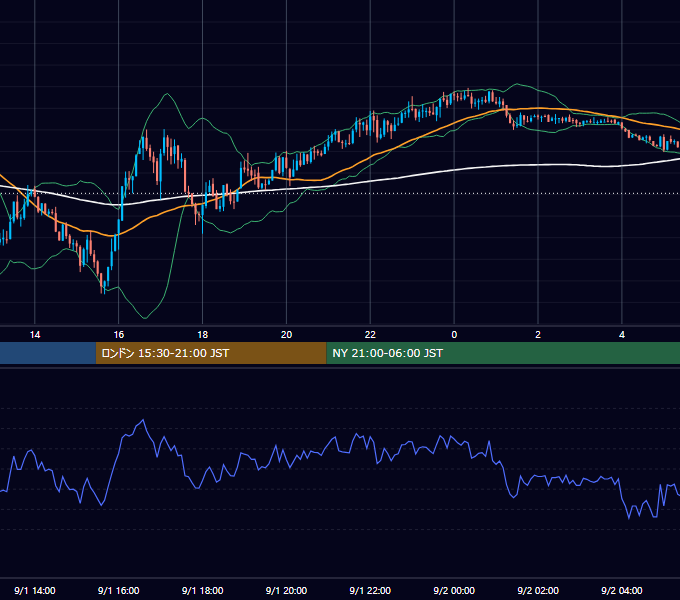This screenshot has height=600, width=680.
Task: Click the ロンドン 15:30-21:00 JST session bar
Action: pos(211,353)
